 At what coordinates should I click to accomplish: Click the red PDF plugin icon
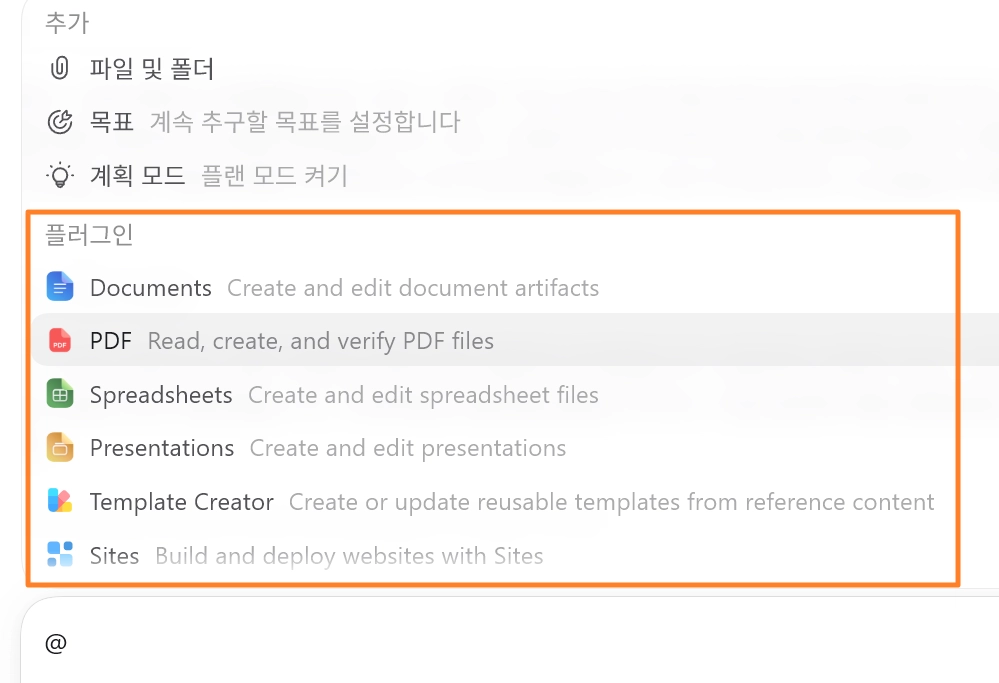(60, 340)
